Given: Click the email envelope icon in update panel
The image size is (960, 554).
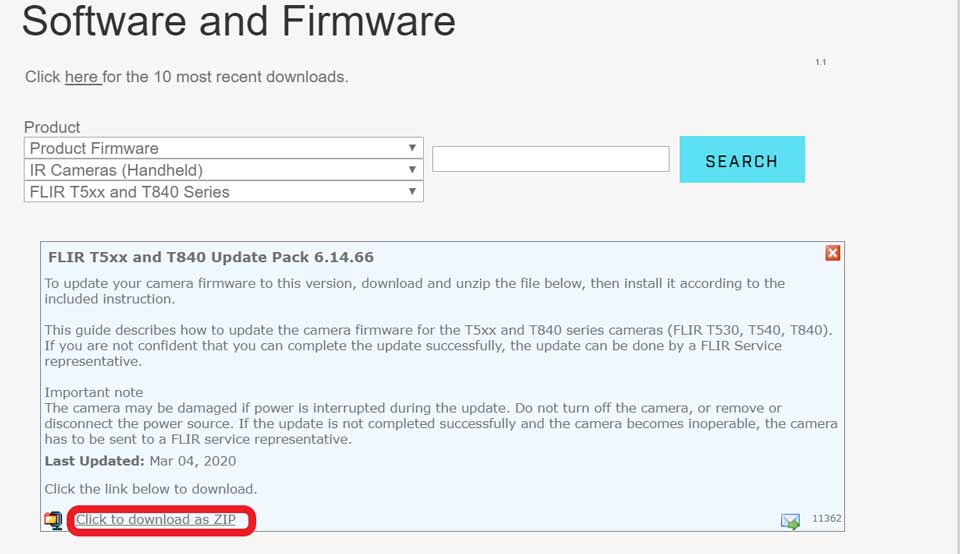Looking at the screenshot, I should [x=790, y=521].
